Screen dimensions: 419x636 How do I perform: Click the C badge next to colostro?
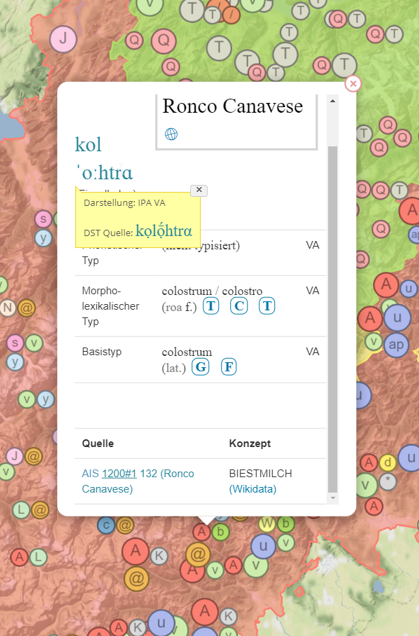[x=239, y=306]
